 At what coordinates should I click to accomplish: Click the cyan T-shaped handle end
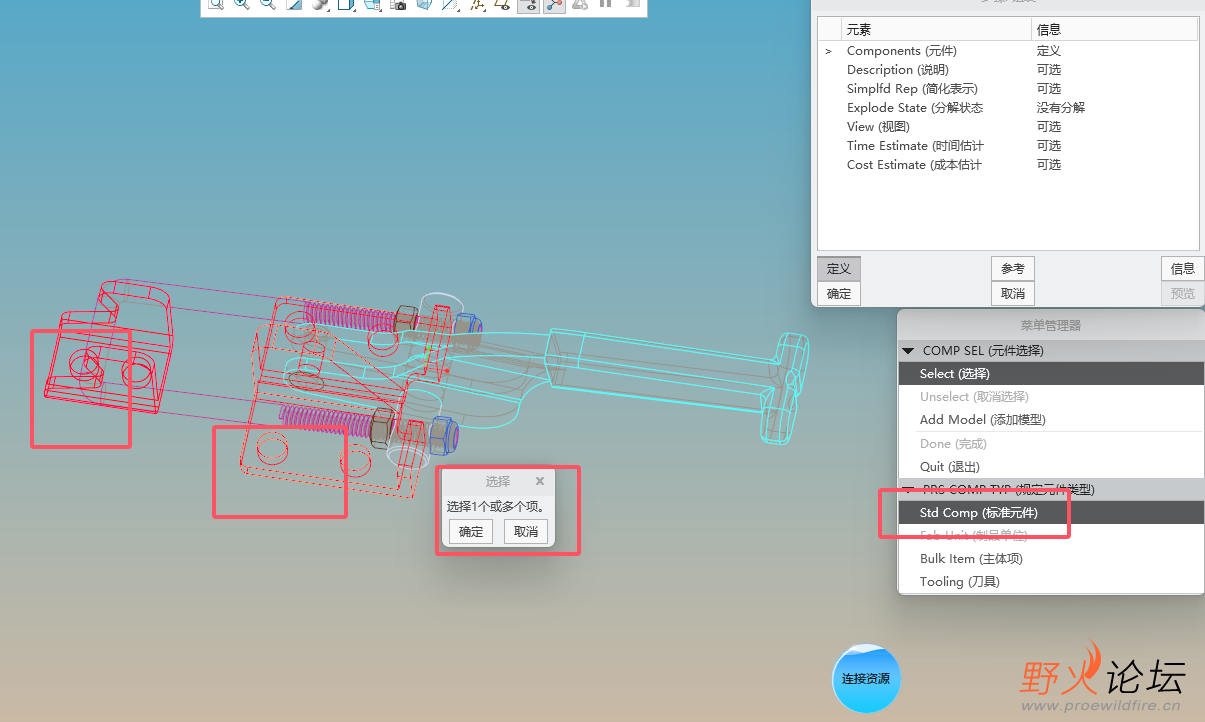[x=785, y=388]
